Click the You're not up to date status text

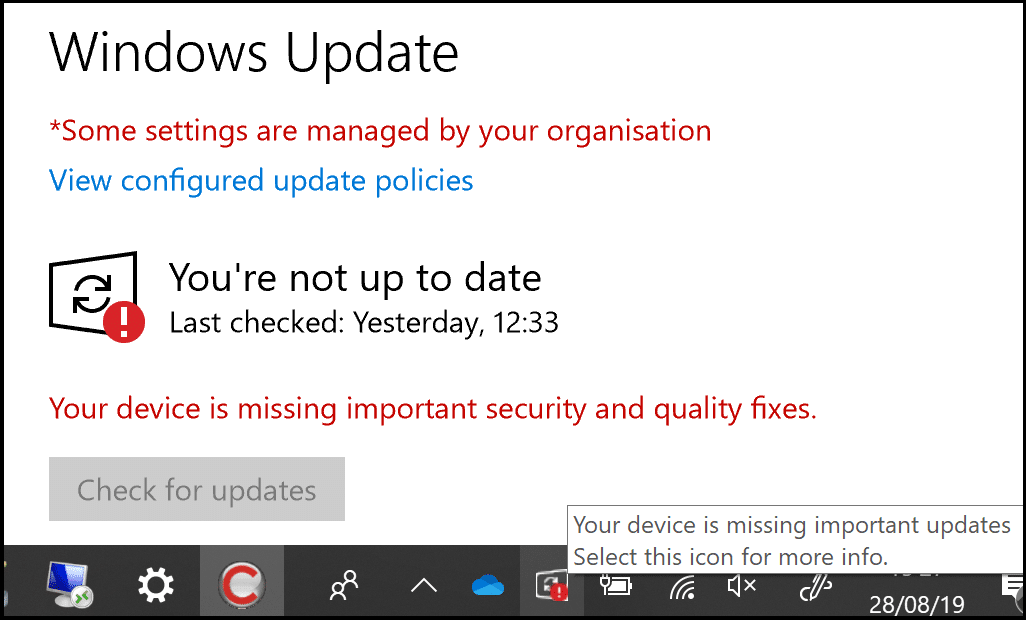click(355, 278)
